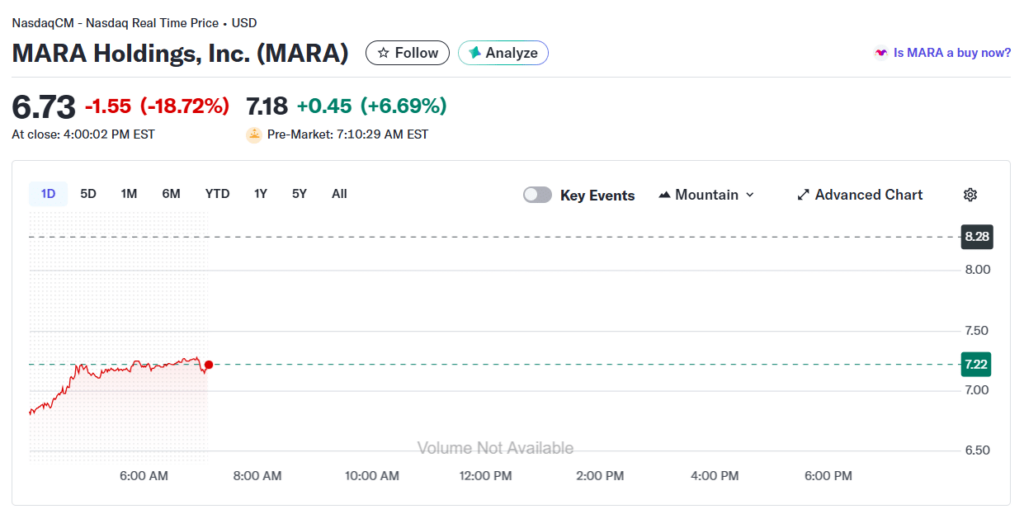Open the "Is MARA a buy now?" link
1024x514 pixels.
(951, 53)
